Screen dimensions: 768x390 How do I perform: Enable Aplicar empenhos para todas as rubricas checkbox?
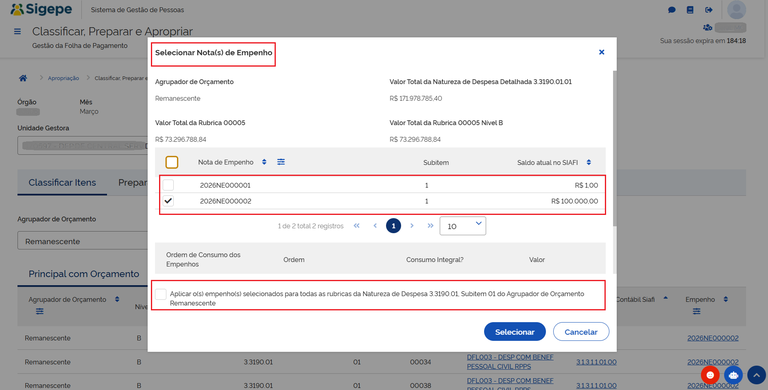pyautogui.click(x=161, y=294)
